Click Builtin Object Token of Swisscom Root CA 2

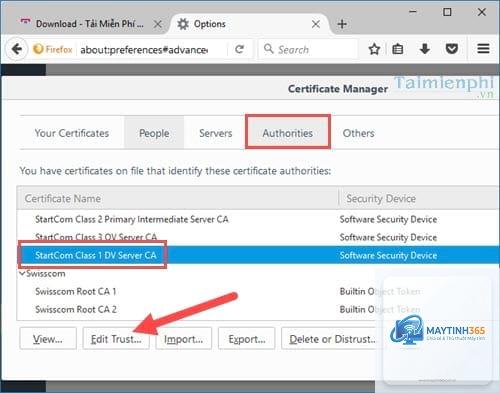click(x=380, y=309)
